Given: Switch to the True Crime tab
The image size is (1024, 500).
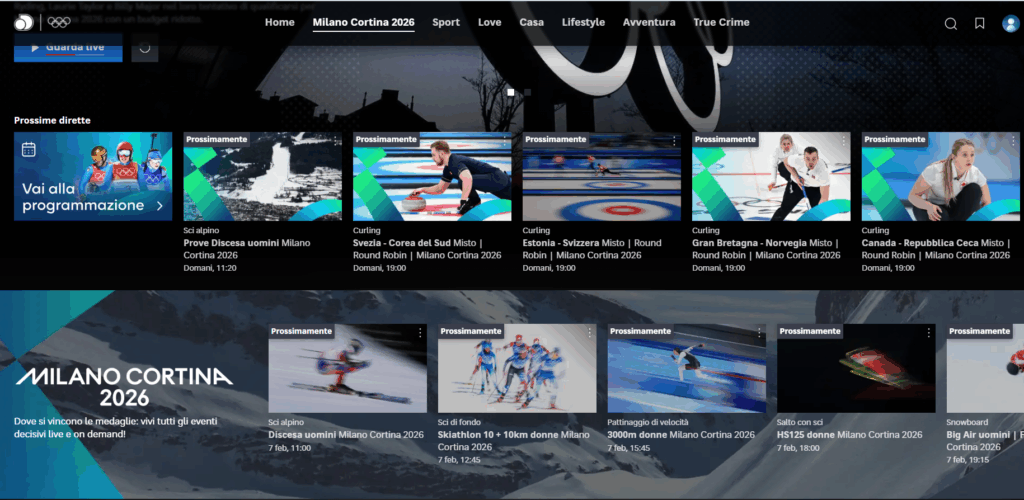Looking at the screenshot, I should (x=720, y=22).
